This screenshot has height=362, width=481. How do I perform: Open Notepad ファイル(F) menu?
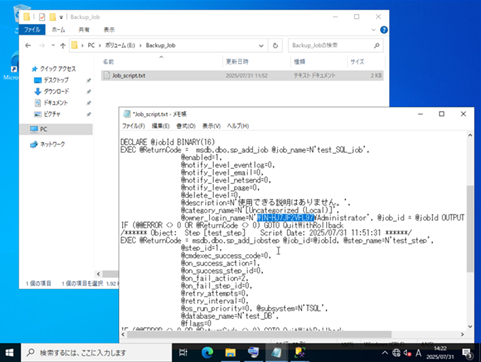pyautogui.click(x=134, y=126)
